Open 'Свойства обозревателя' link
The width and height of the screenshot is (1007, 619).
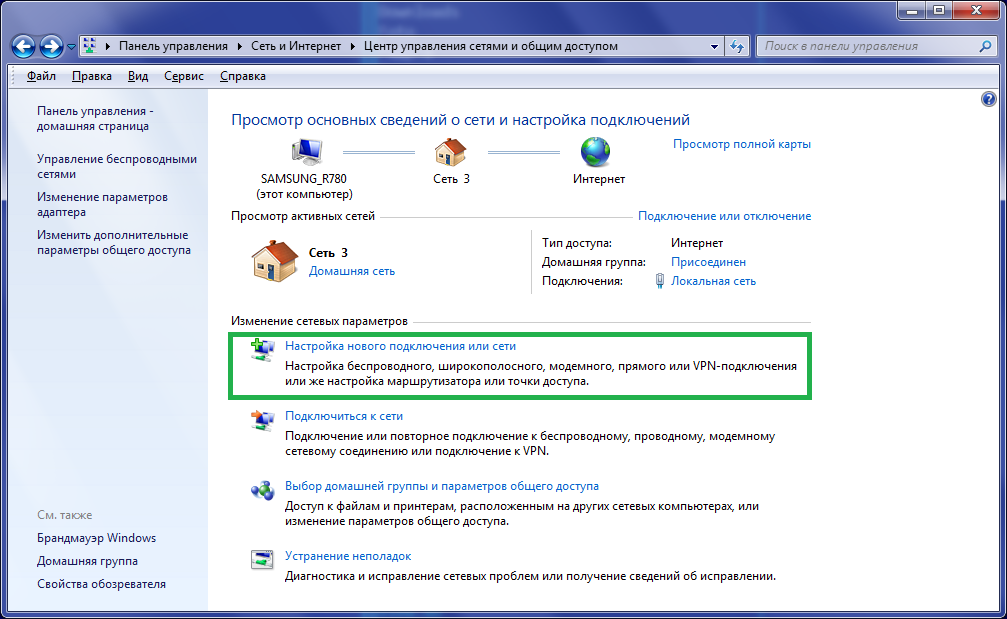pyautogui.click(x=101, y=584)
